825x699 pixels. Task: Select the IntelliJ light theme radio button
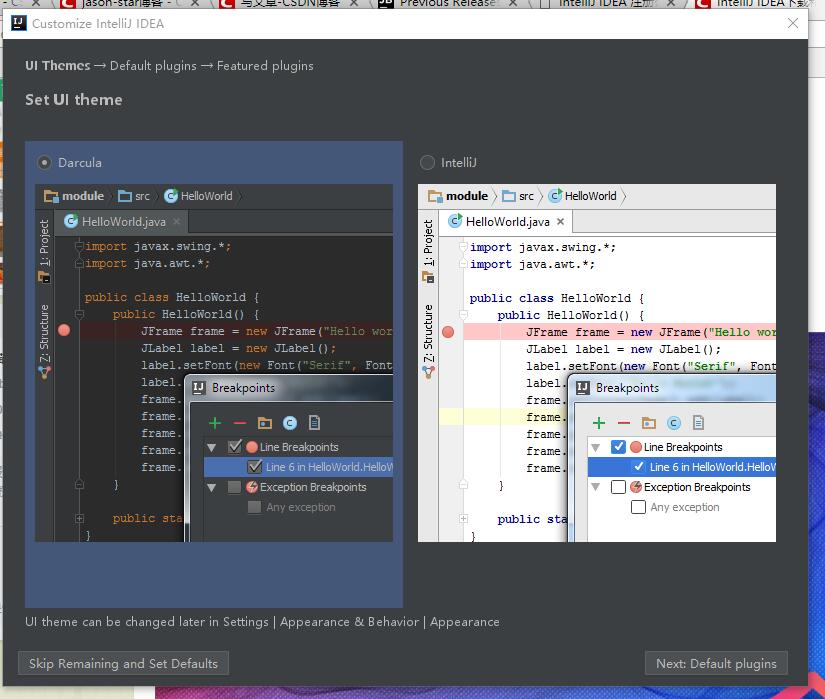pyautogui.click(x=427, y=163)
